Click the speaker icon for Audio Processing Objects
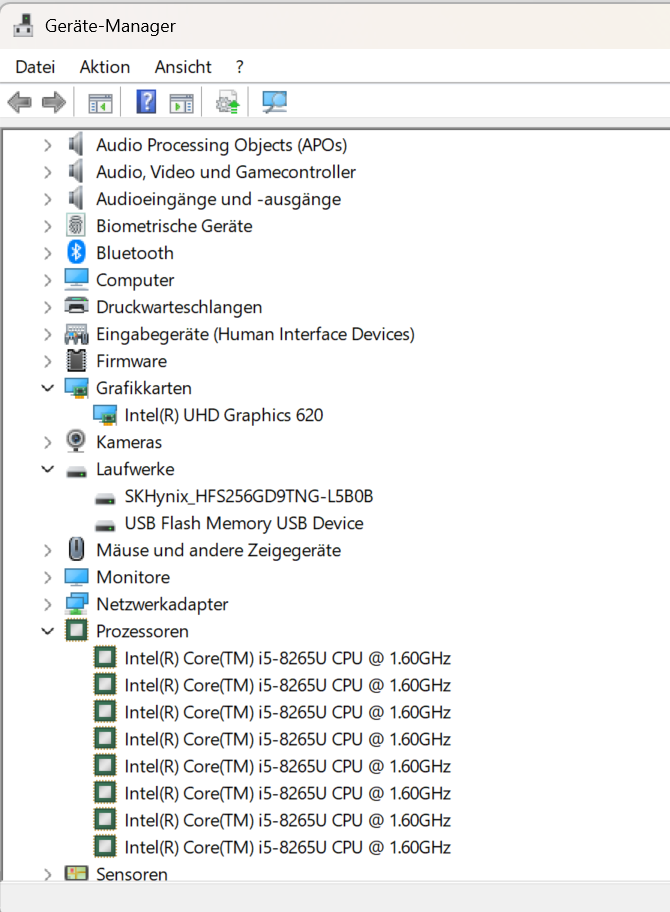This screenshot has width=670, height=912. 76,144
